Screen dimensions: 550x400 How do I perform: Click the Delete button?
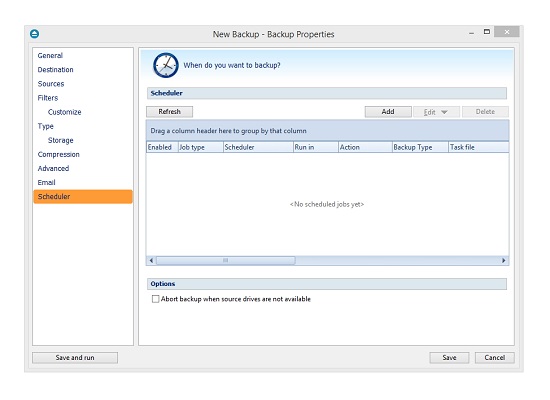[485, 112]
